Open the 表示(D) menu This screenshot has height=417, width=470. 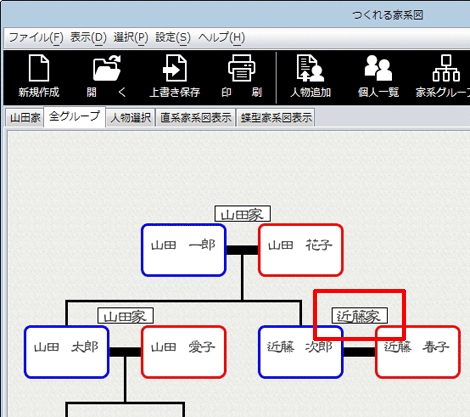tap(88, 37)
